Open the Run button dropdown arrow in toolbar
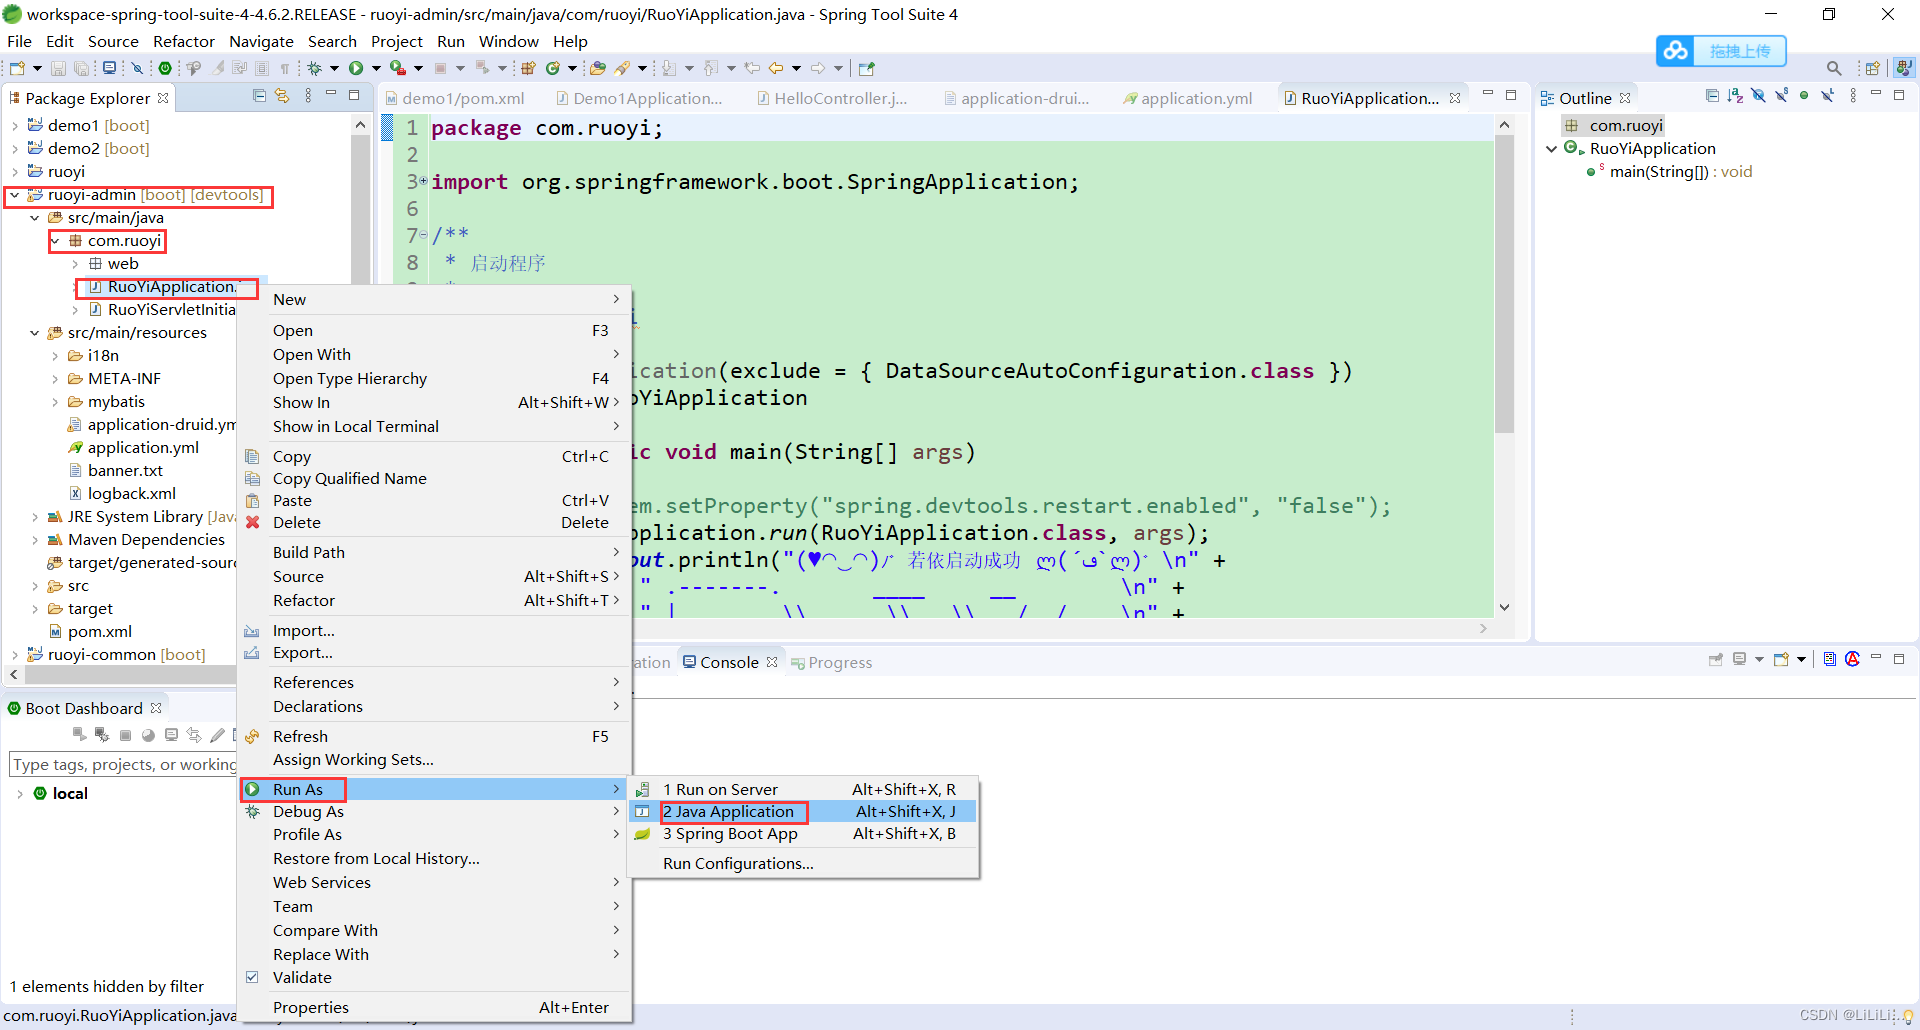Viewport: 1920px width, 1030px height. tap(376, 68)
